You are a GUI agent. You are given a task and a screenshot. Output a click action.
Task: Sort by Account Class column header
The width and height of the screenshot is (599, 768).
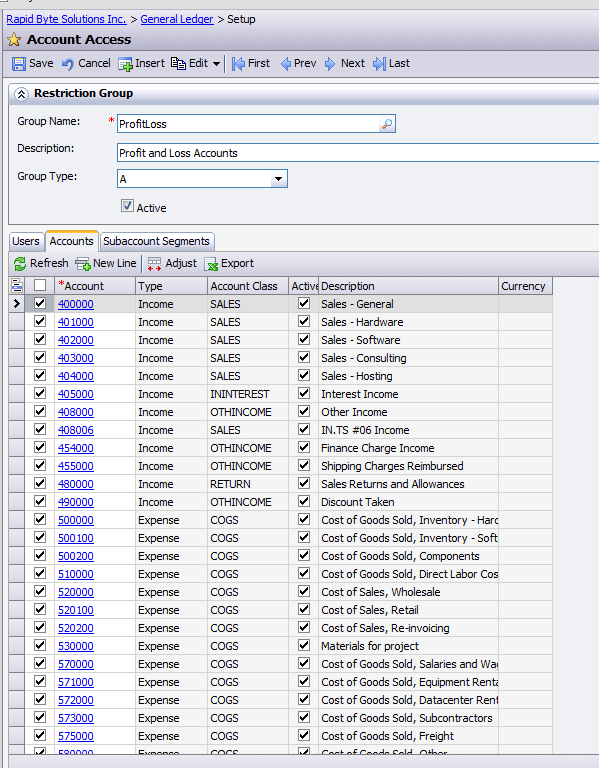click(248, 286)
